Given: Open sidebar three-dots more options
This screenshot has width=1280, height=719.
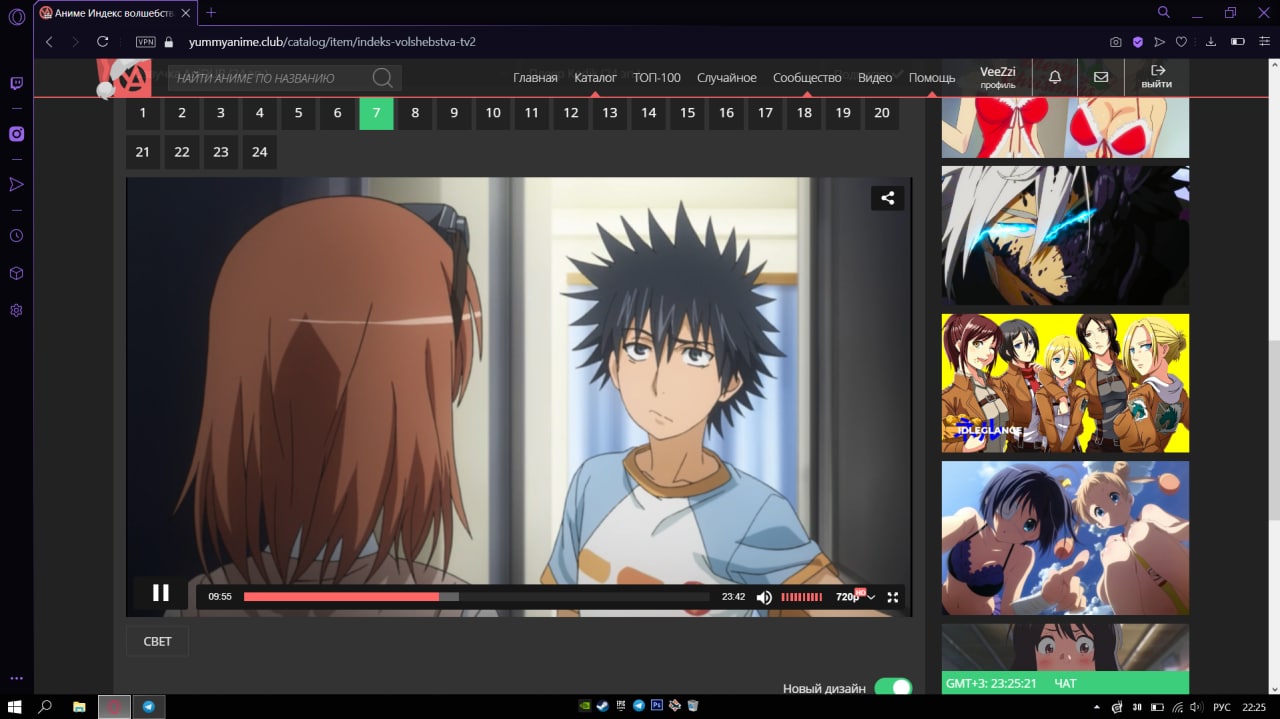Looking at the screenshot, I should (16, 678).
